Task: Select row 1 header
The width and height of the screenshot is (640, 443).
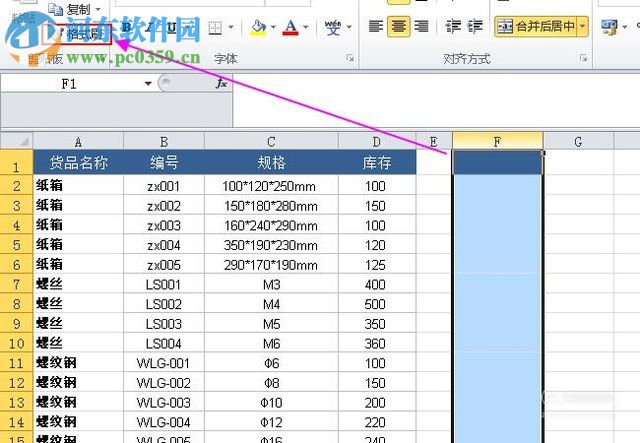Action: (x=16, y=163)
